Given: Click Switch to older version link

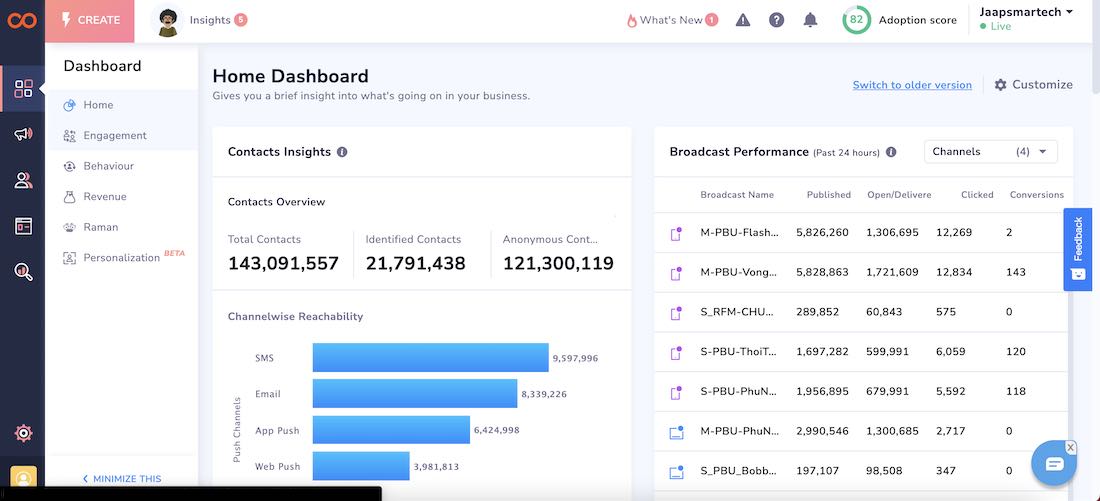Looking at the screenshot, I should tap(912, 85).
